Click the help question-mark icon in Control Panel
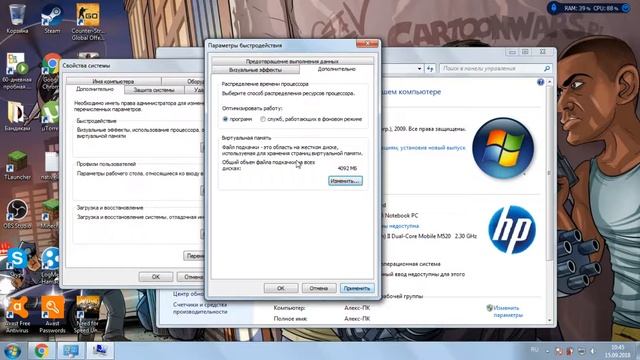 pos(540,82)
